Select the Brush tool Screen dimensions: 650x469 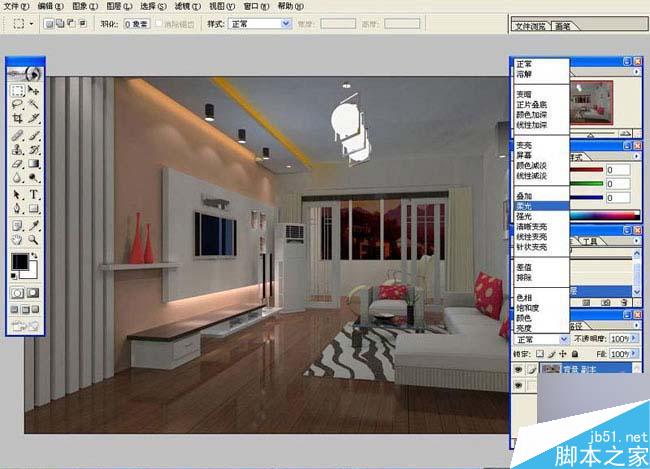click(34, 135)
